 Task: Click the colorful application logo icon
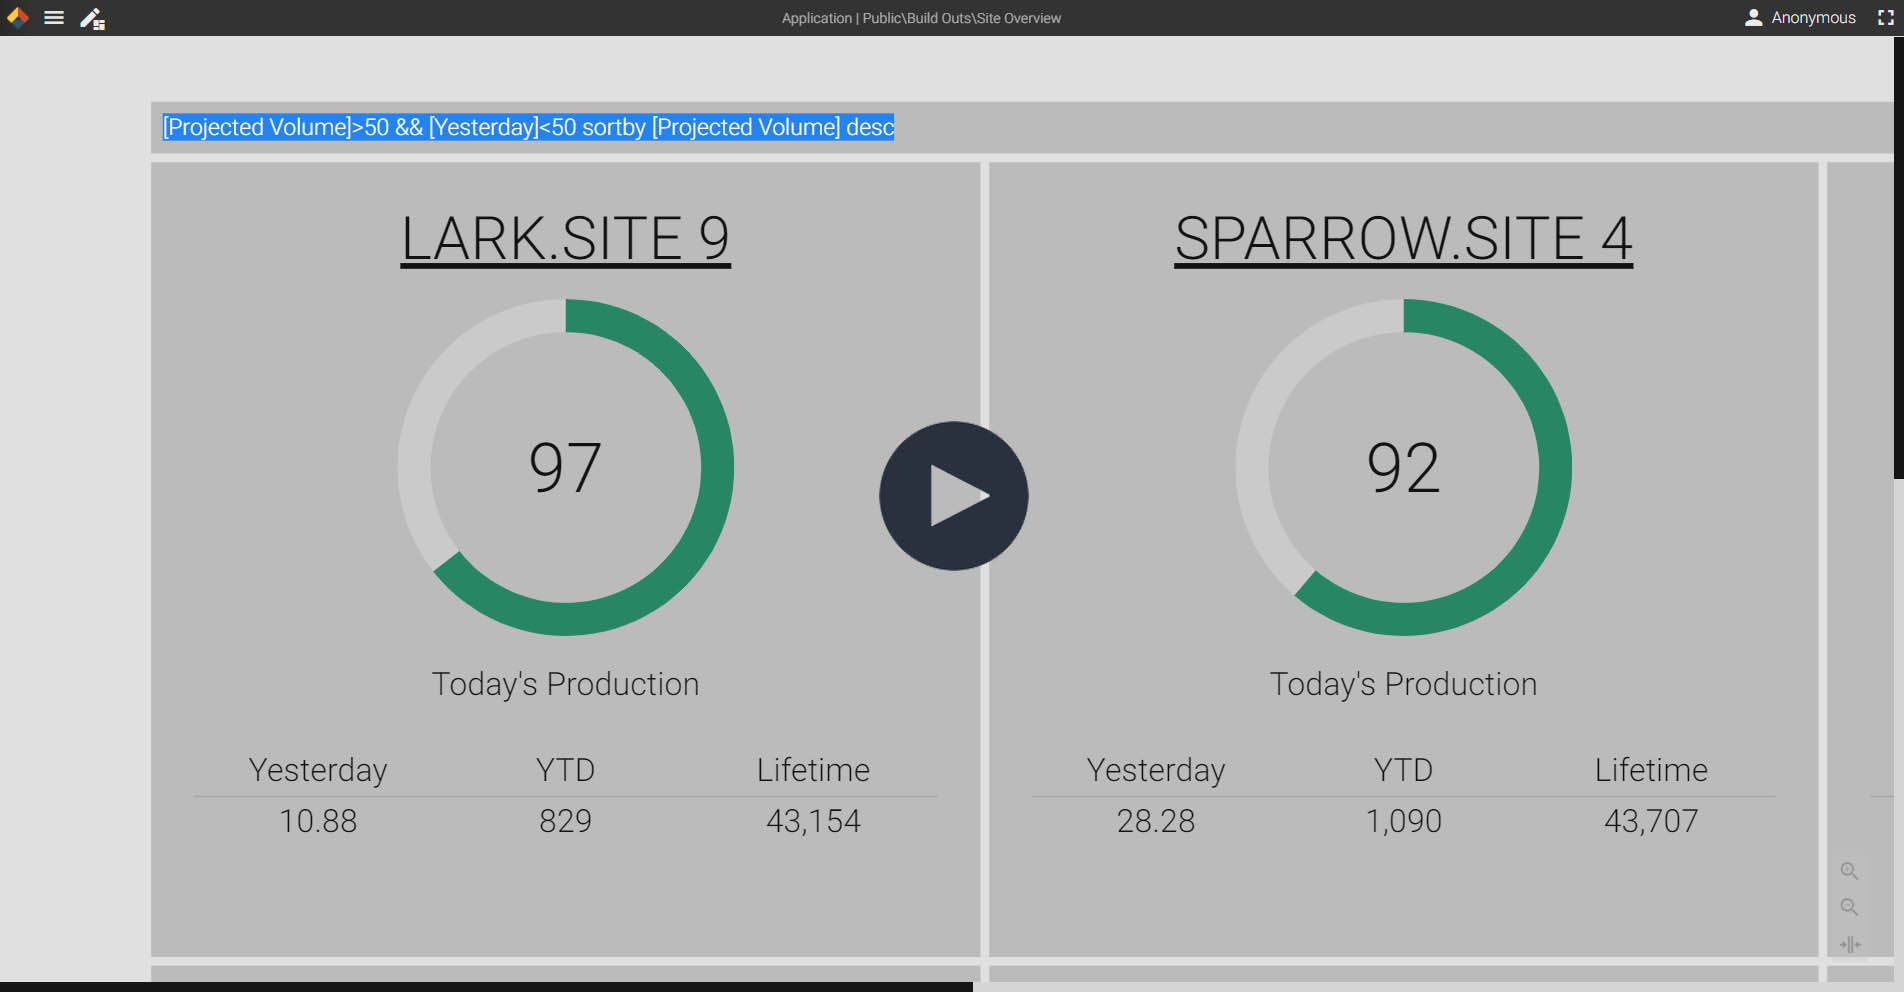[17, 17]
